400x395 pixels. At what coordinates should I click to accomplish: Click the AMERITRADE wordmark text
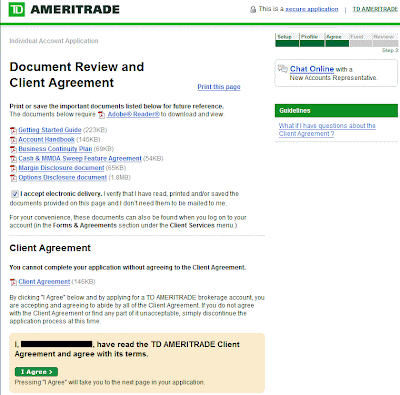coord(75,9)
